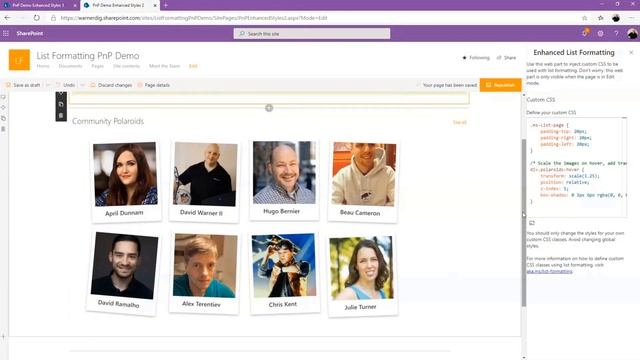This screenshot has height=360, width=640.
Task: Click the Share button
Action: pyautogui.click(x=506, y=58)
